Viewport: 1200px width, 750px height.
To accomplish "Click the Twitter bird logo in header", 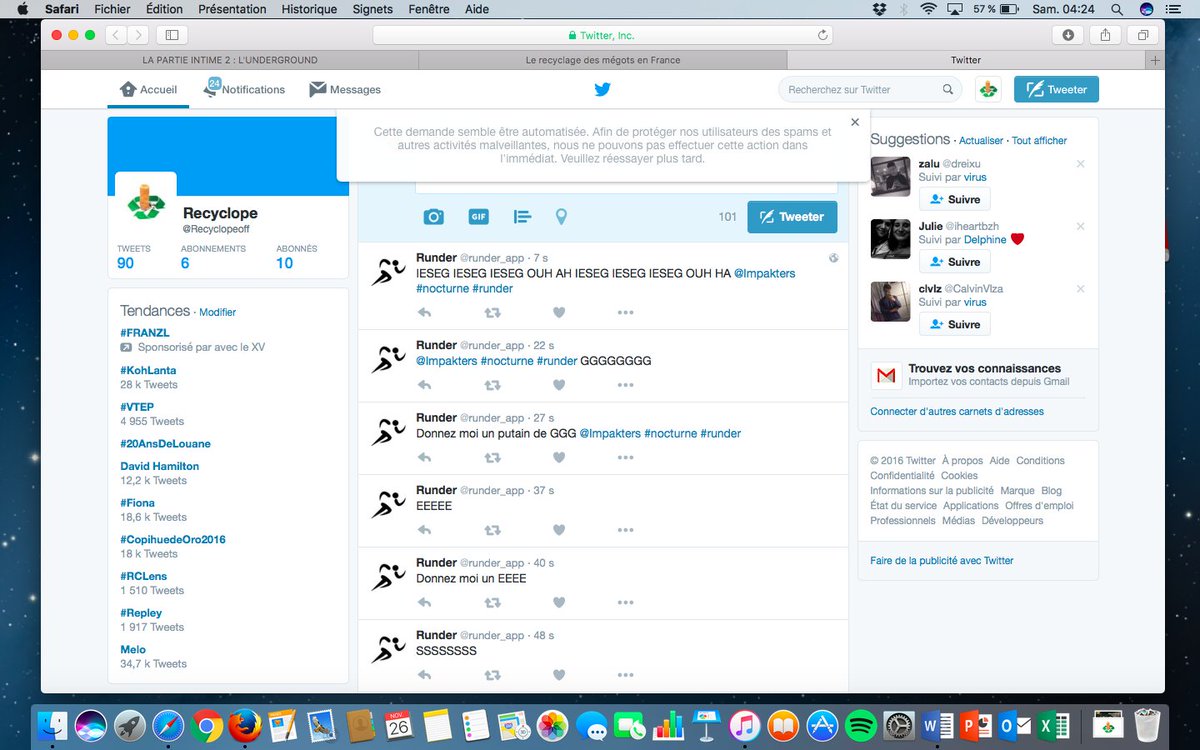I will [x=602, y=89].
